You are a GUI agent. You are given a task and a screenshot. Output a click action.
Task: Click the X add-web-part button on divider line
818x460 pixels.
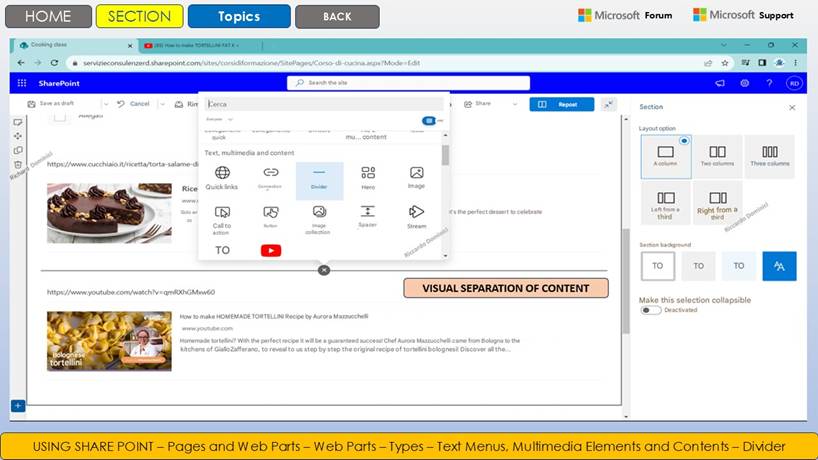(x=324, y=270)
